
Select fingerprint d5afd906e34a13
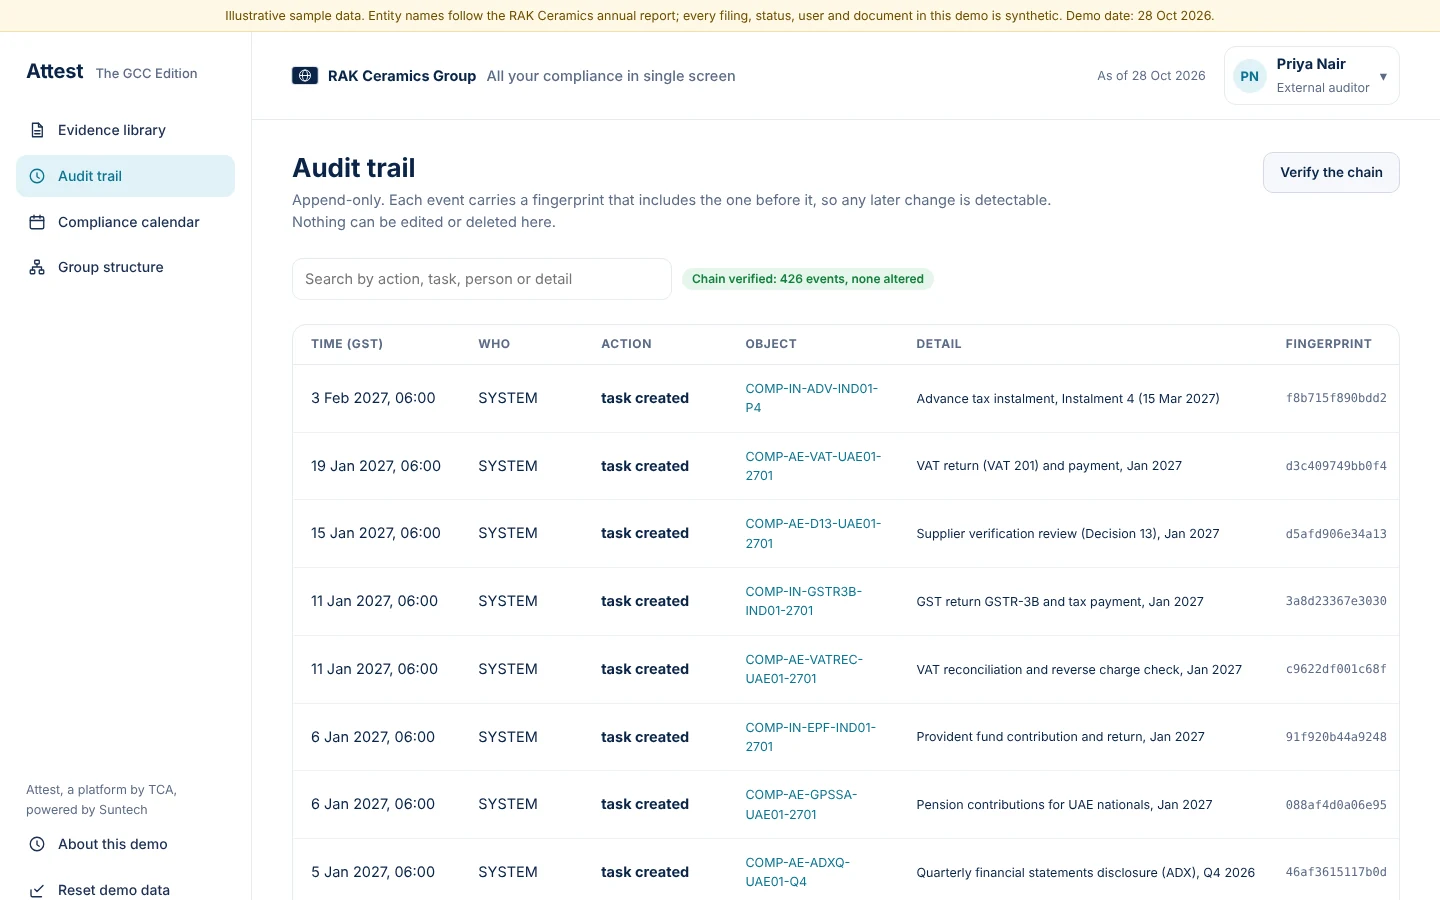pos(1336,534)
